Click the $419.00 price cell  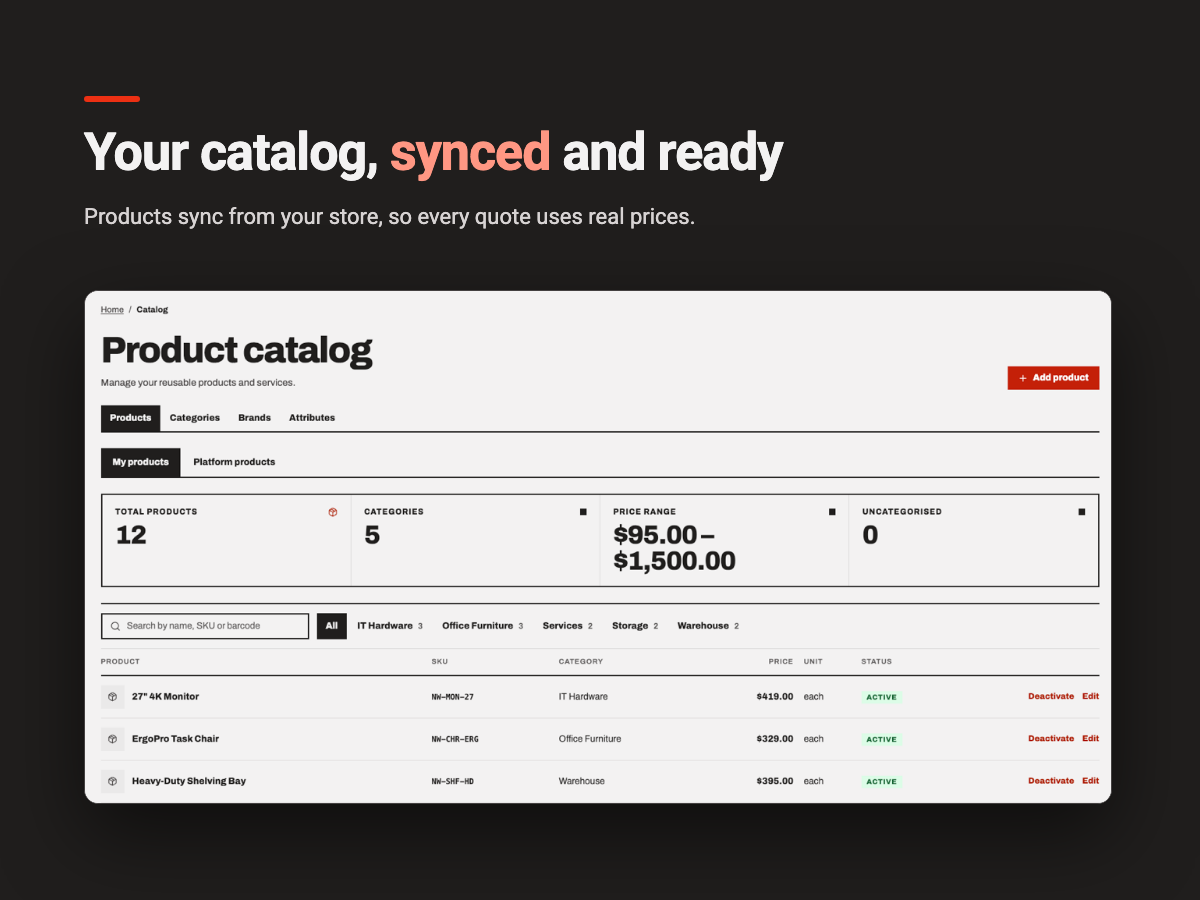pyautogui.click(x=775, y=697)
